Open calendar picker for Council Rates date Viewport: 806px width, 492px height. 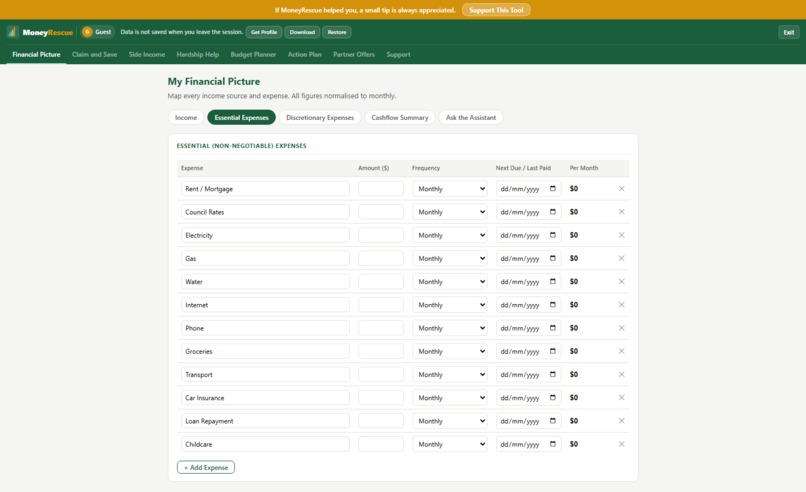click(553, 212)
